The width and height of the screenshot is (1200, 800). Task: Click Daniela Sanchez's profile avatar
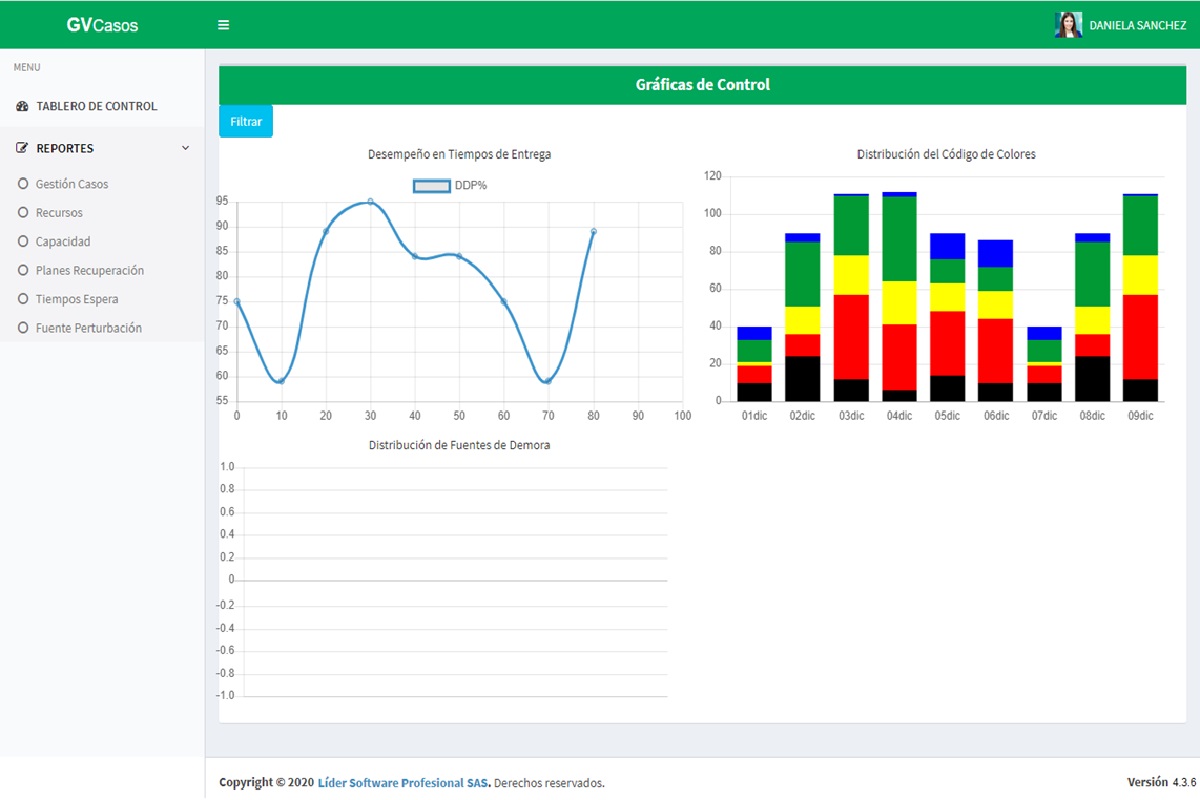point(1068,25)
